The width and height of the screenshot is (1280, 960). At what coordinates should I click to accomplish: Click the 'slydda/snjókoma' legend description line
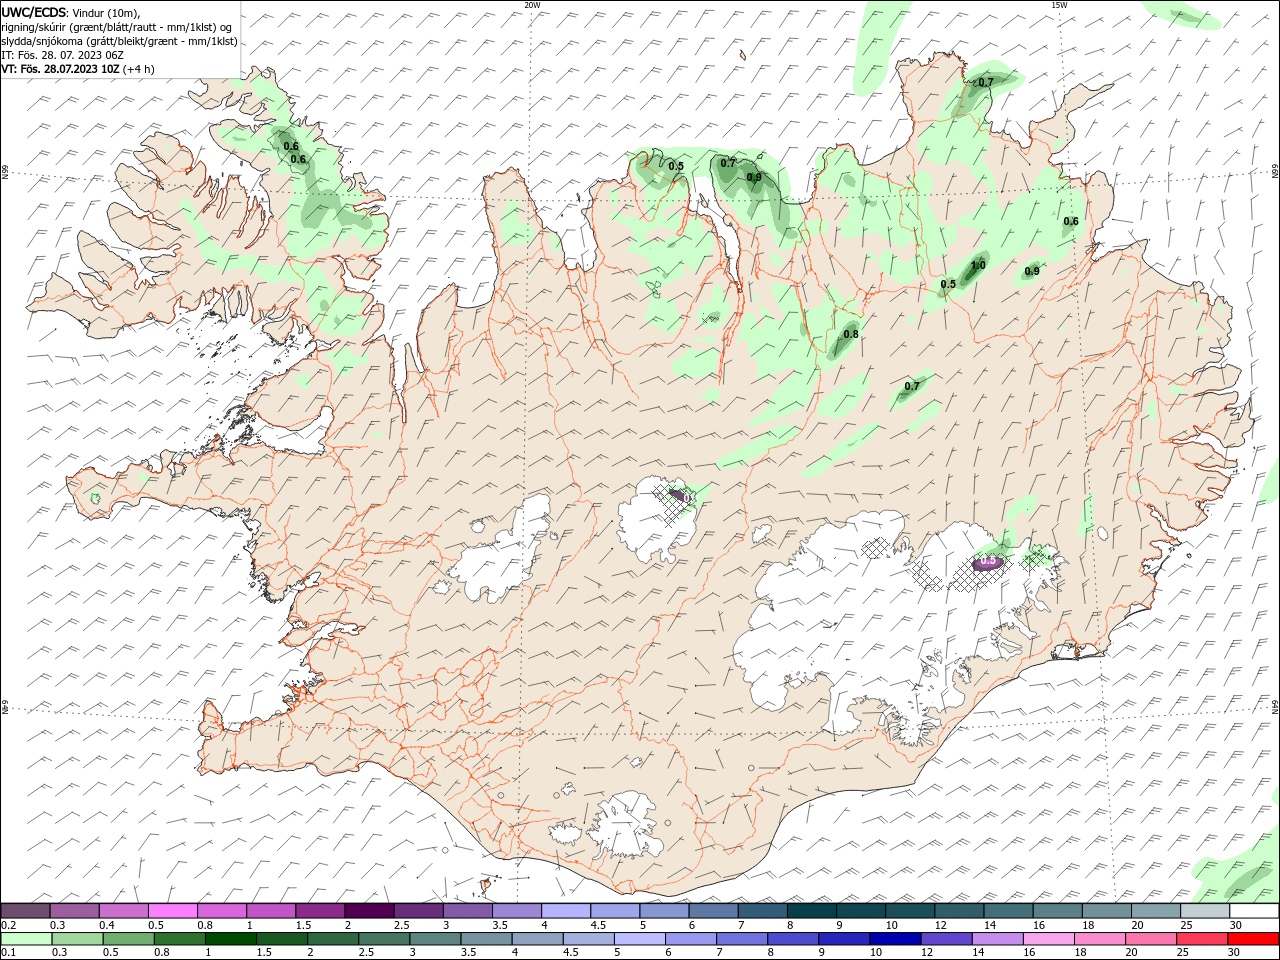pos(119,41)
